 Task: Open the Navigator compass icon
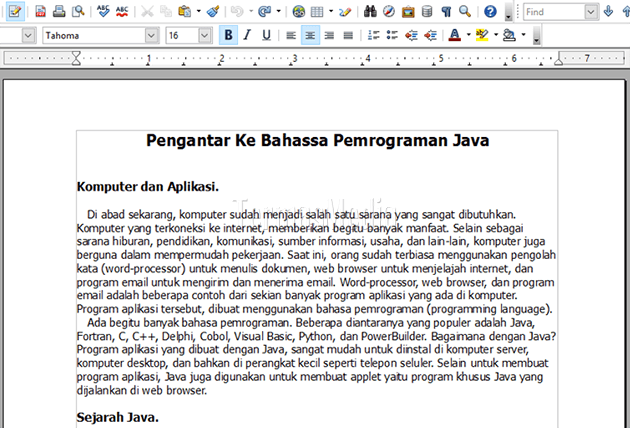click(389, 12)
